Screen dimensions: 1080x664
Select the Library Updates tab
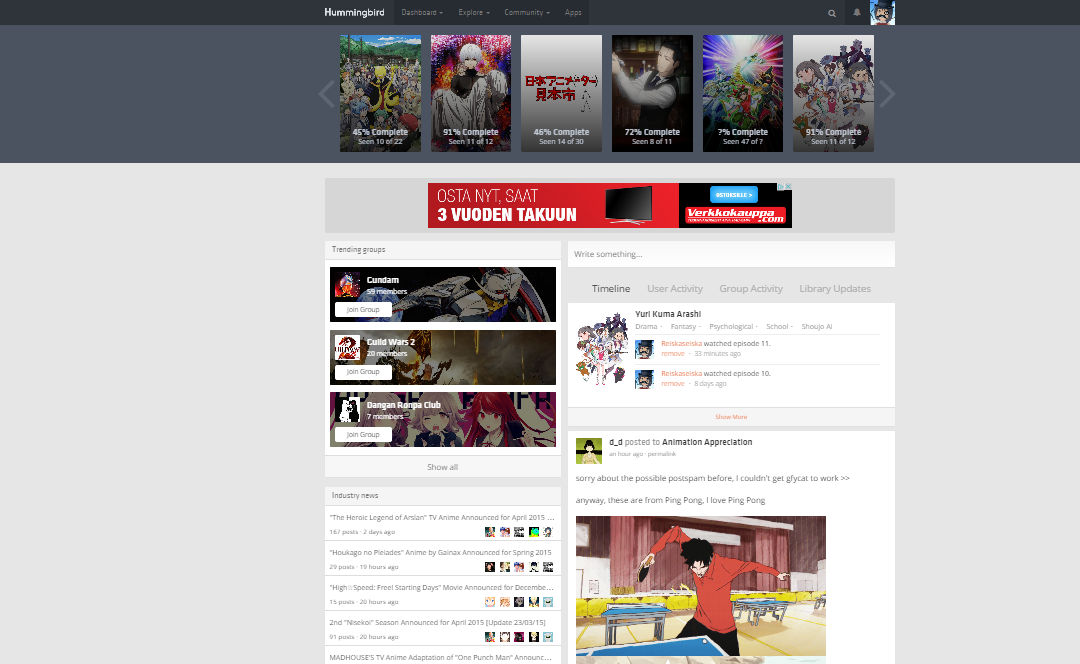(x=835, y=289)
